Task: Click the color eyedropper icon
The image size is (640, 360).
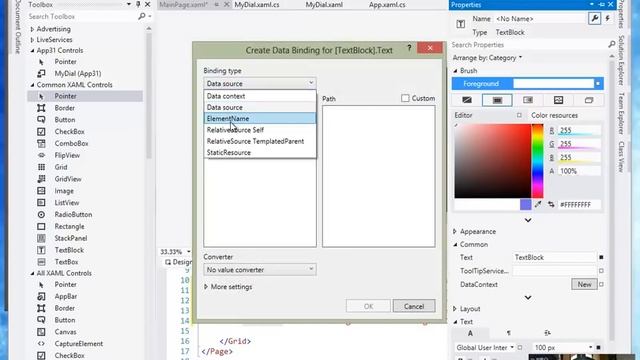Action: [538, 204]
